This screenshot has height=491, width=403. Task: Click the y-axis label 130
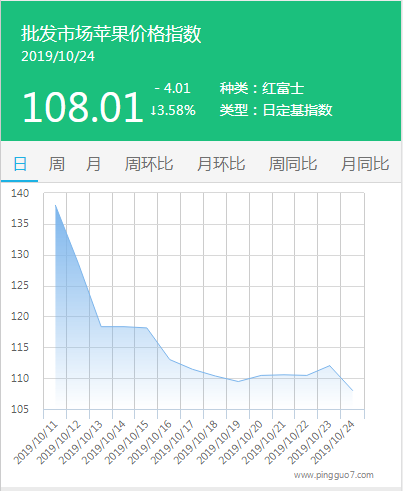click(20, 254)
